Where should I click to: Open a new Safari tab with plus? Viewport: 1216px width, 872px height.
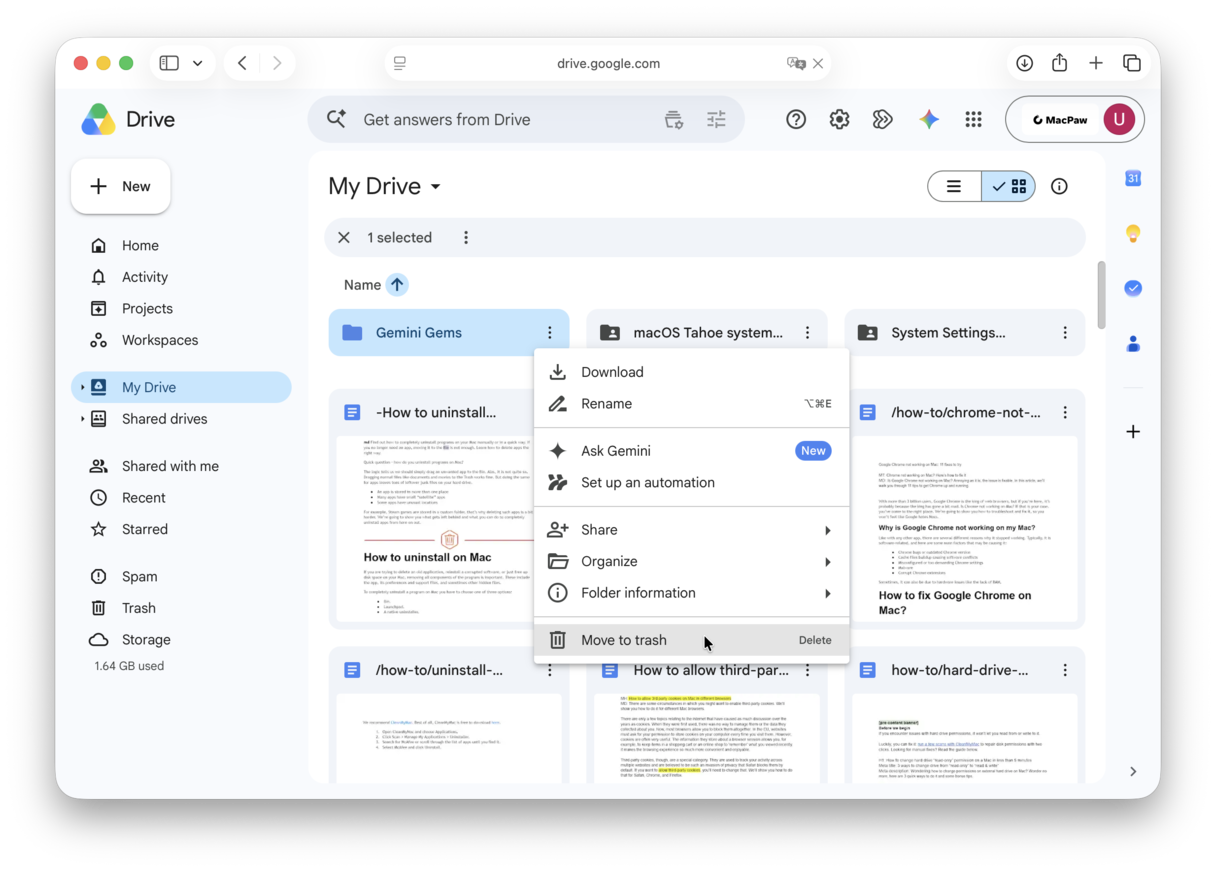coord(1096,63)
